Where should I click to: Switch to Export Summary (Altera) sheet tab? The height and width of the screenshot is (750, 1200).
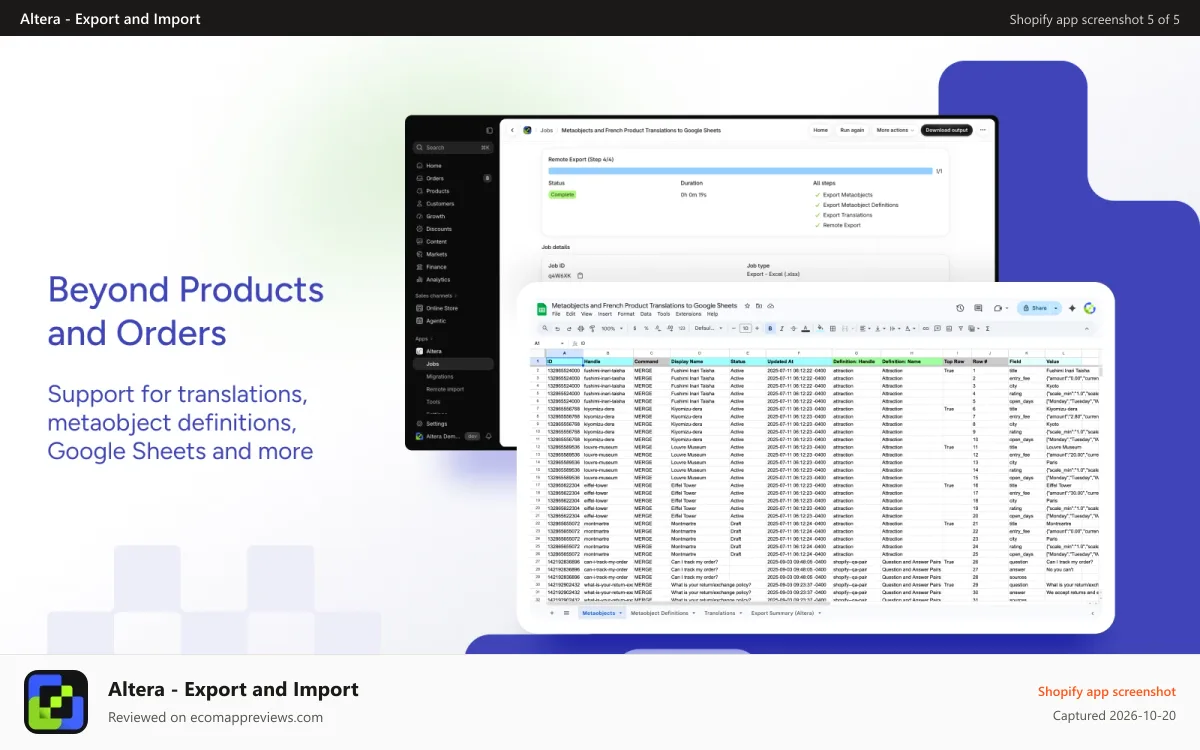click(786, 612)
